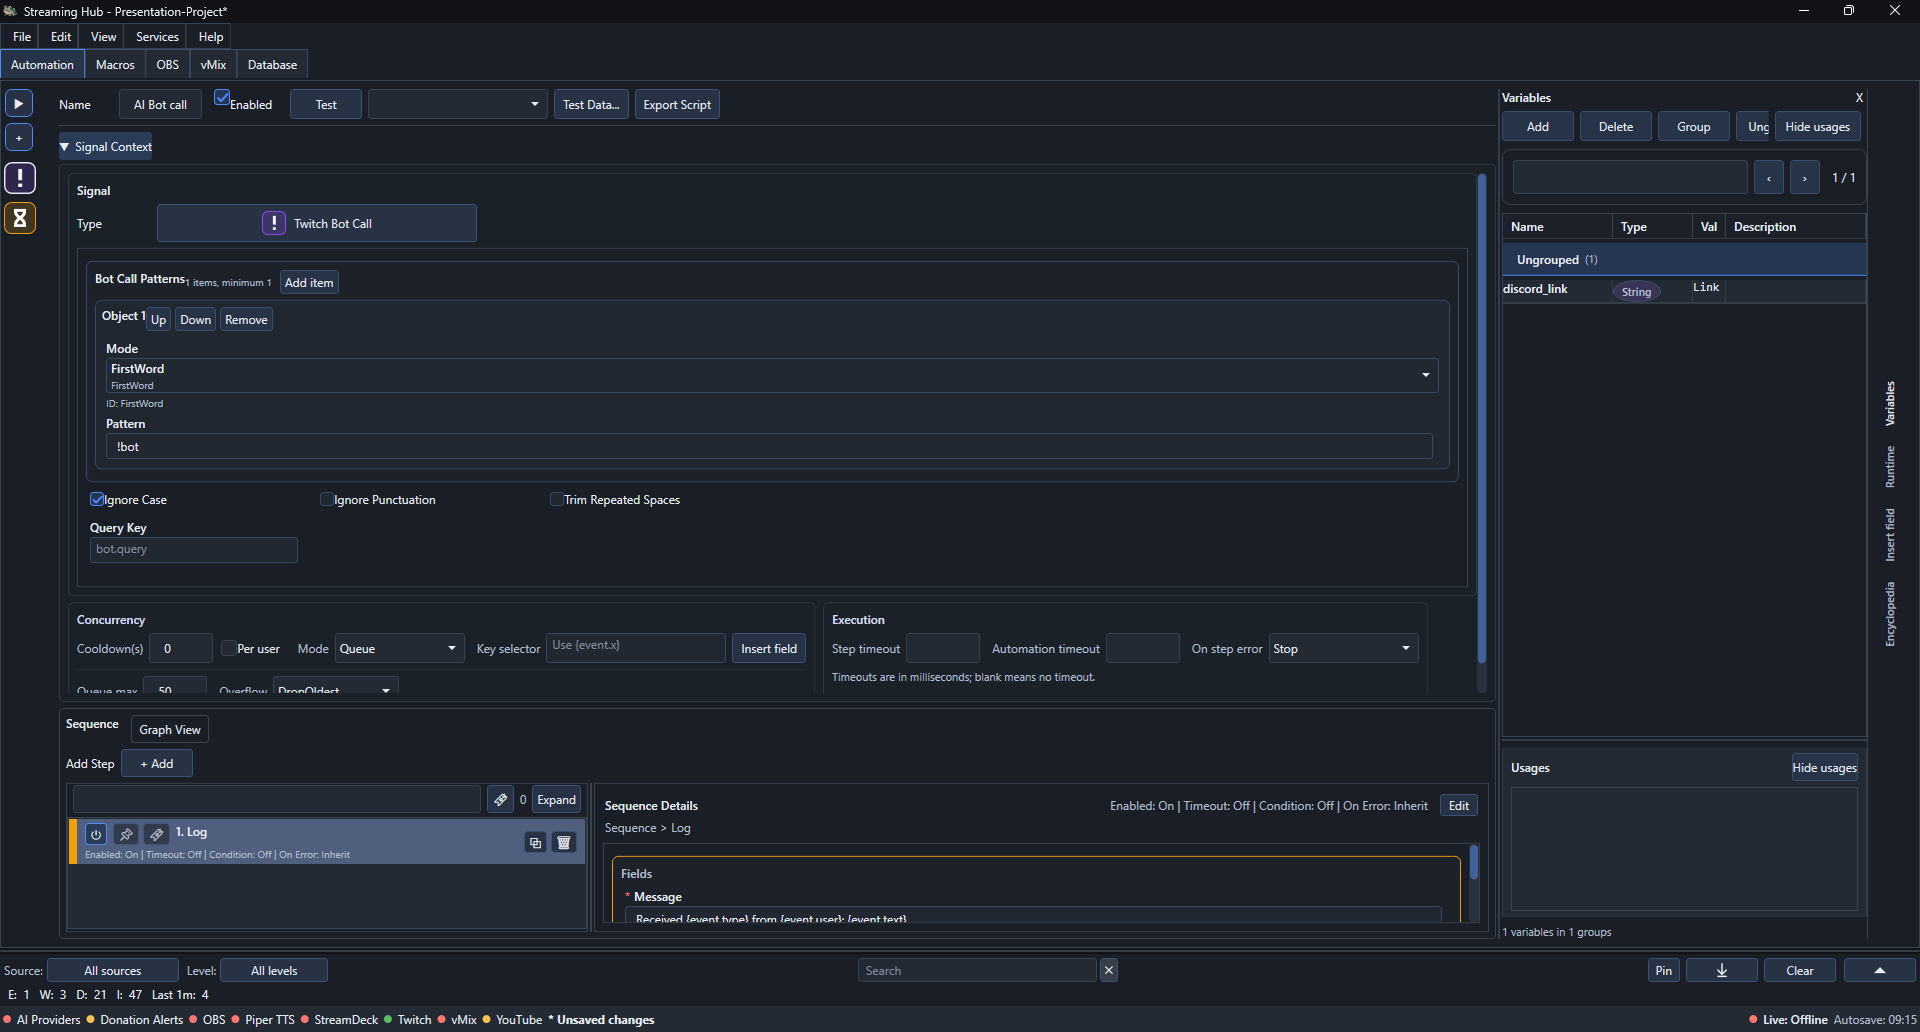The image size is (1920, 1032).
Task: Delete the Log step with the trash icon
Action: coord(564,843)
